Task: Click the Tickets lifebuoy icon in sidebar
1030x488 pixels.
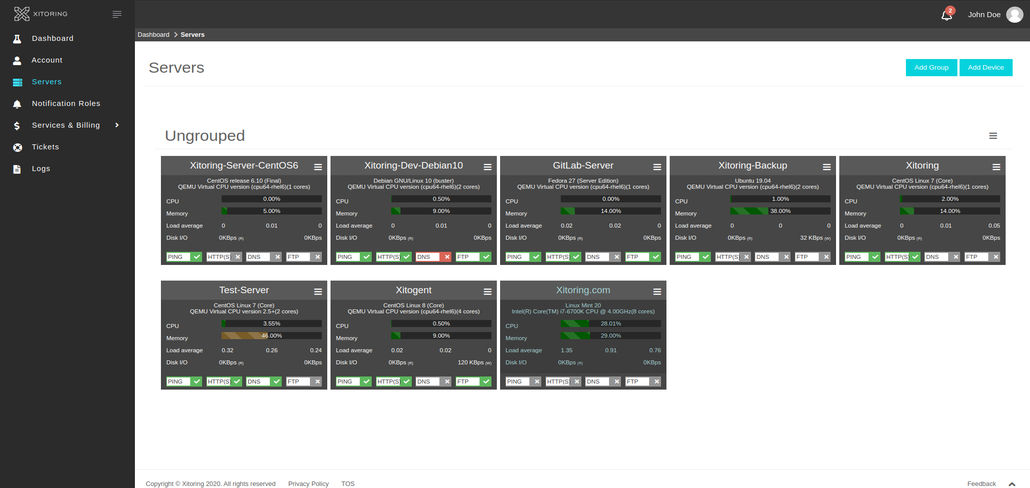Action: coord(18,147)
